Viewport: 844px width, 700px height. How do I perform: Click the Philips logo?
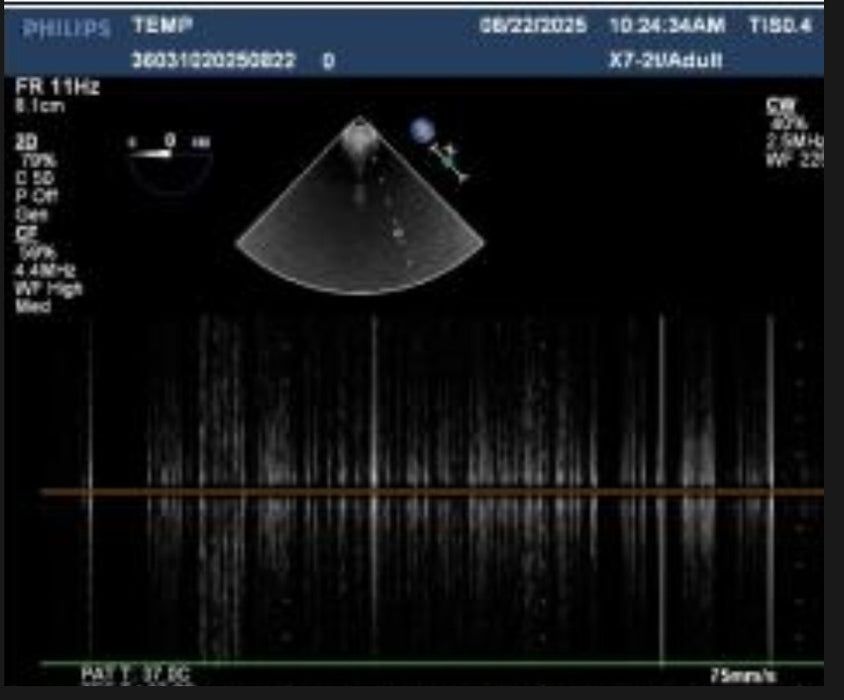click(x=62, y=28)
